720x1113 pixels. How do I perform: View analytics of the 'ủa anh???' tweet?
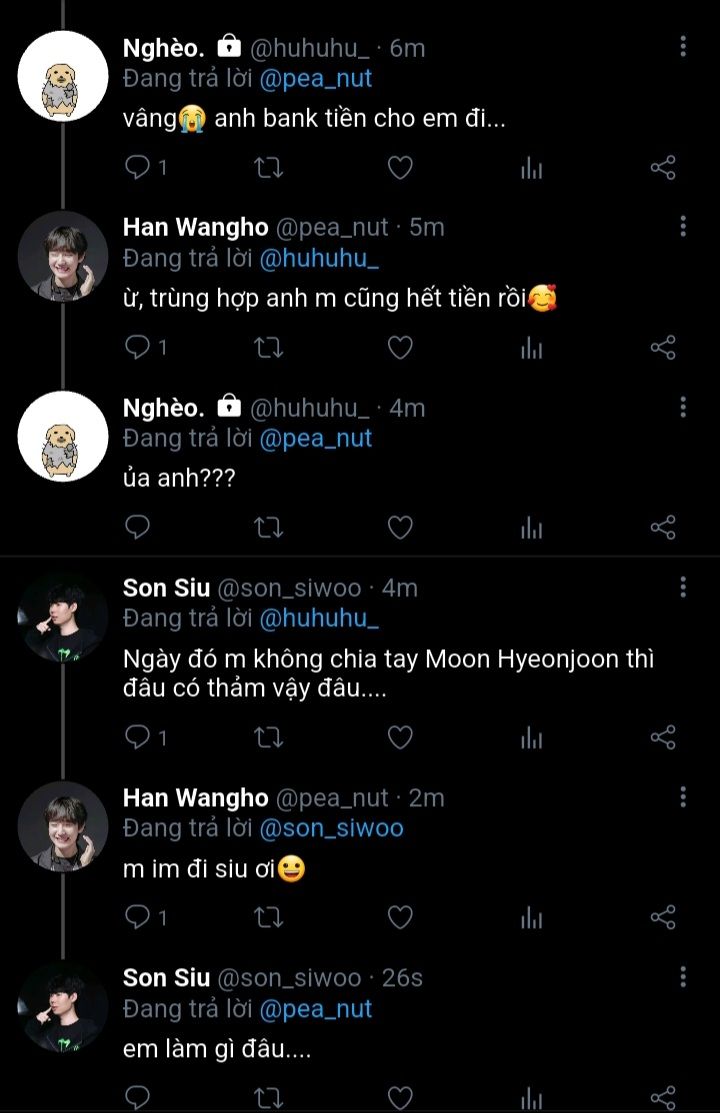click(531, 527)
